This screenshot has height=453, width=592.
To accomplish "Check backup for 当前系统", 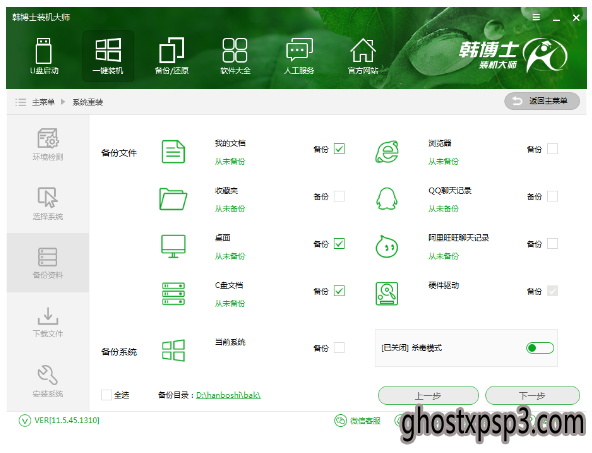I will [339, 347].
